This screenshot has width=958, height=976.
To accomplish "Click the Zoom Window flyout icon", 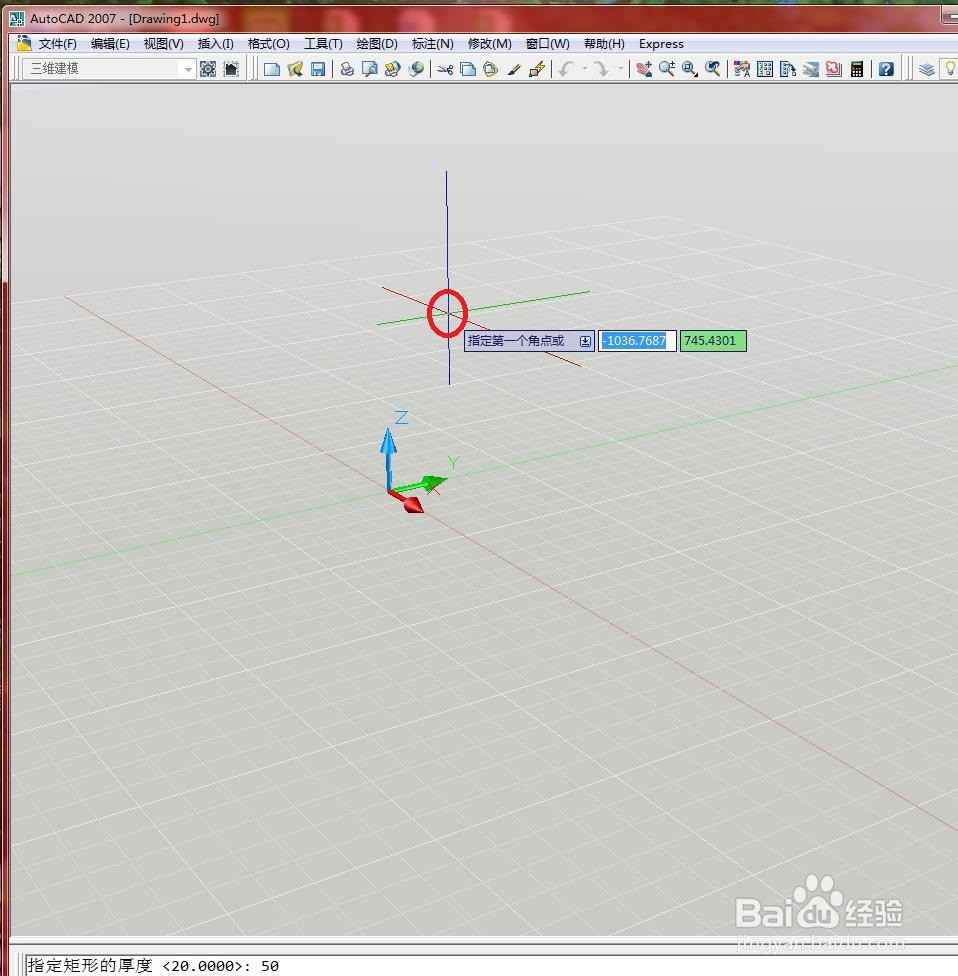I will pyautogui.click(x=690, y=69).
